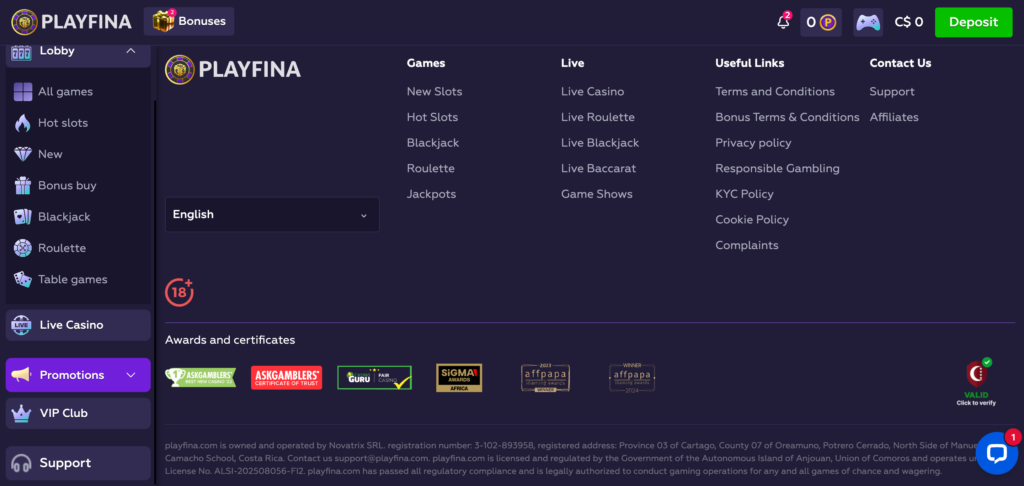Click the green Deposit button
The width and height of the screenshot is (1024, 486).
[973, 22]
